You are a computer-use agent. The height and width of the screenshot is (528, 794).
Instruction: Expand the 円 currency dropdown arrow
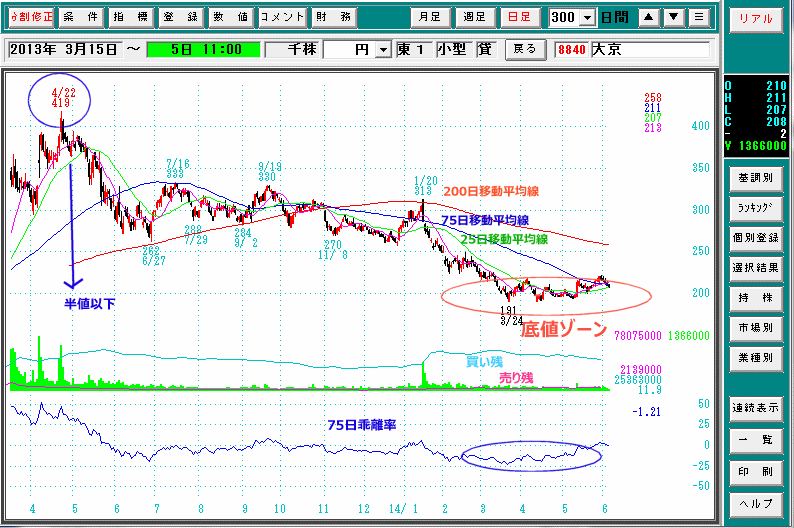pyautogui.click(x=384, y=50)
